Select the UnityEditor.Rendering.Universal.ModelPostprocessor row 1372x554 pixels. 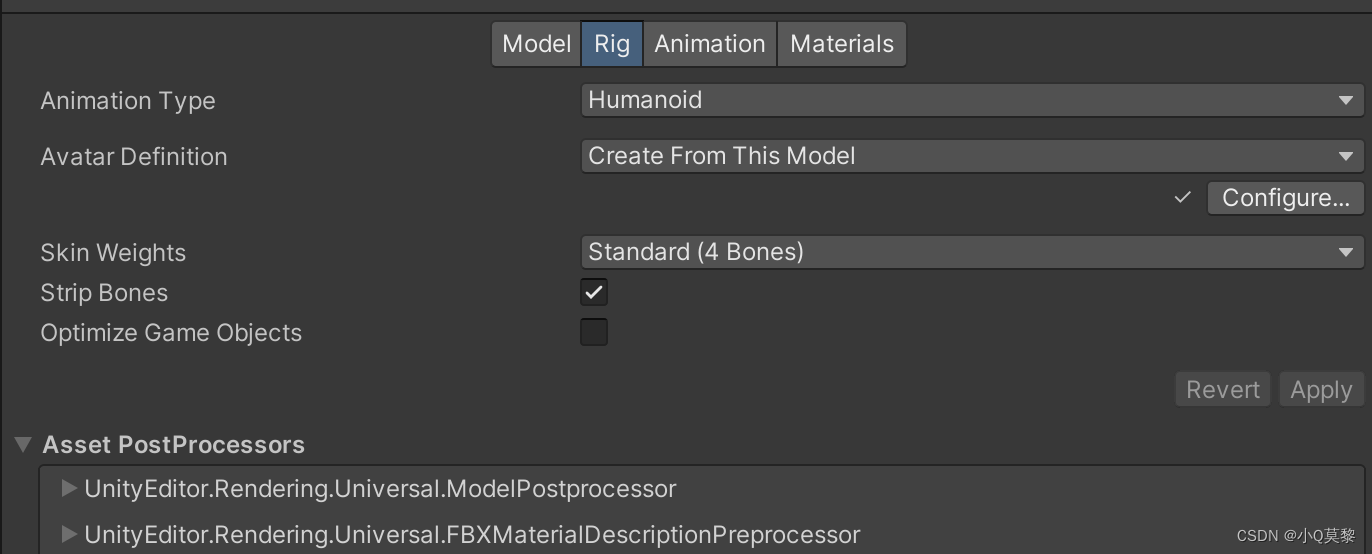coord(380,489)
